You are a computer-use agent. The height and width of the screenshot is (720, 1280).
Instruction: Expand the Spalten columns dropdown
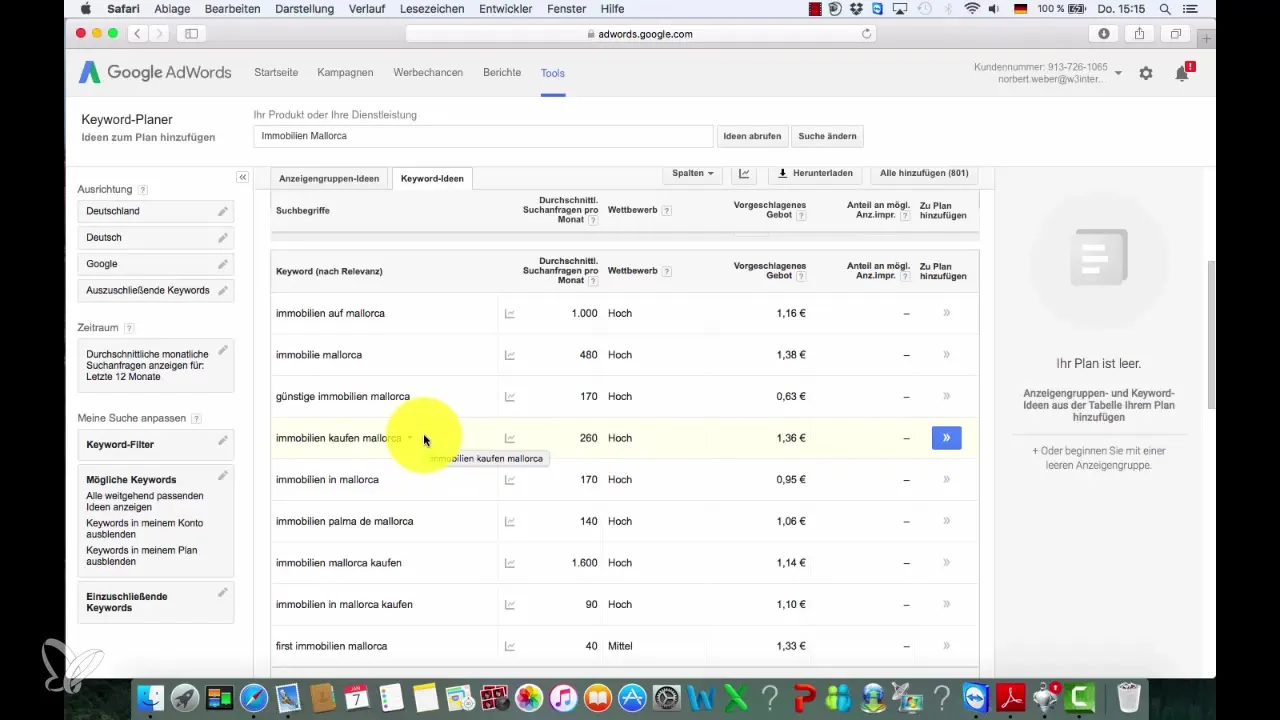(x=693, y=173)
